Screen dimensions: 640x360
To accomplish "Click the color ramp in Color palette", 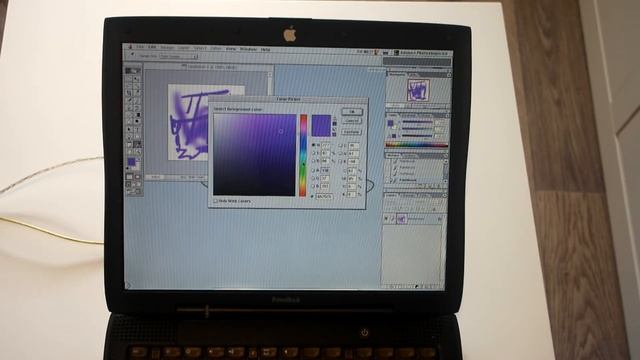I will tap(417, 144).
